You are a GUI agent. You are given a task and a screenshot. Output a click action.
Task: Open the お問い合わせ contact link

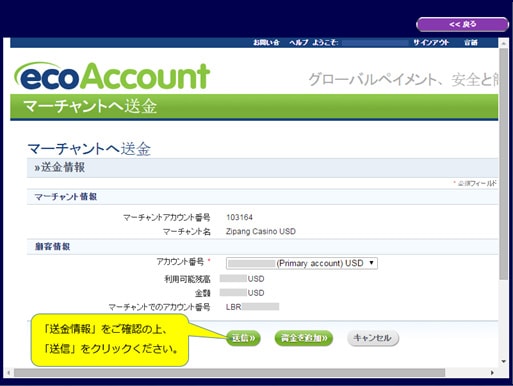(266, 42)
